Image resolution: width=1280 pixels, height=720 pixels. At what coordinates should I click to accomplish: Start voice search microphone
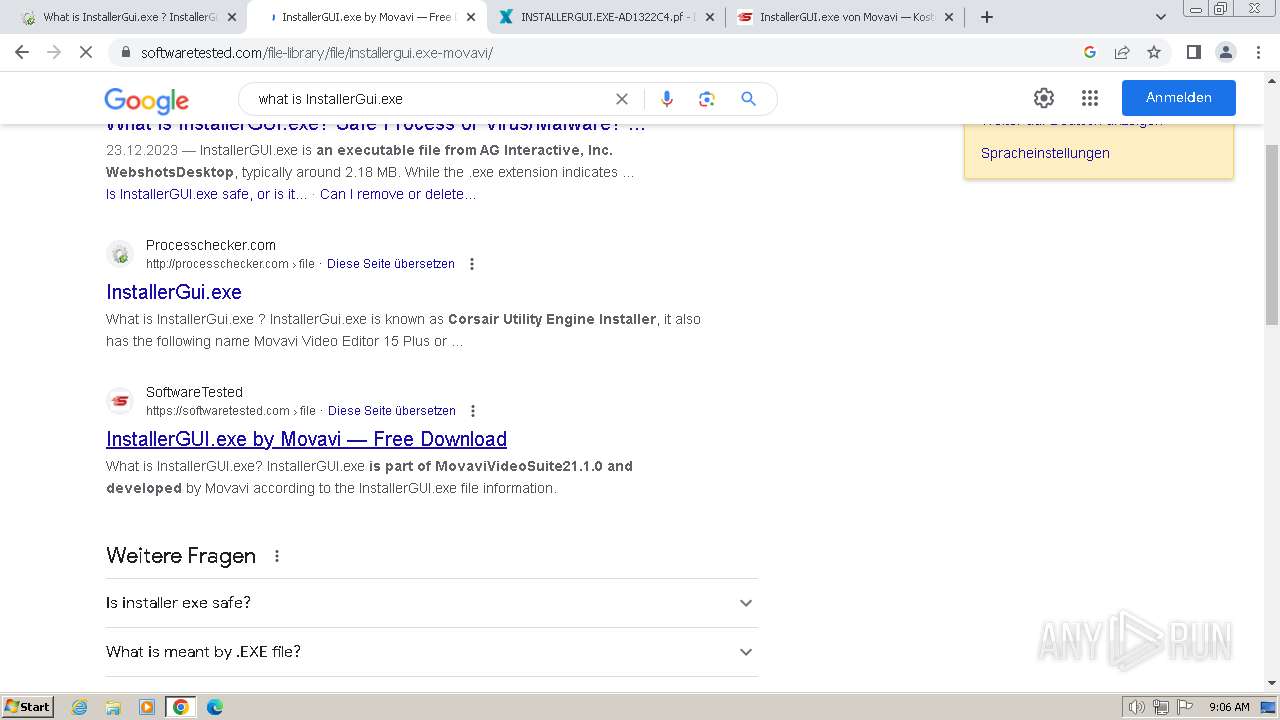coord(667,99)
